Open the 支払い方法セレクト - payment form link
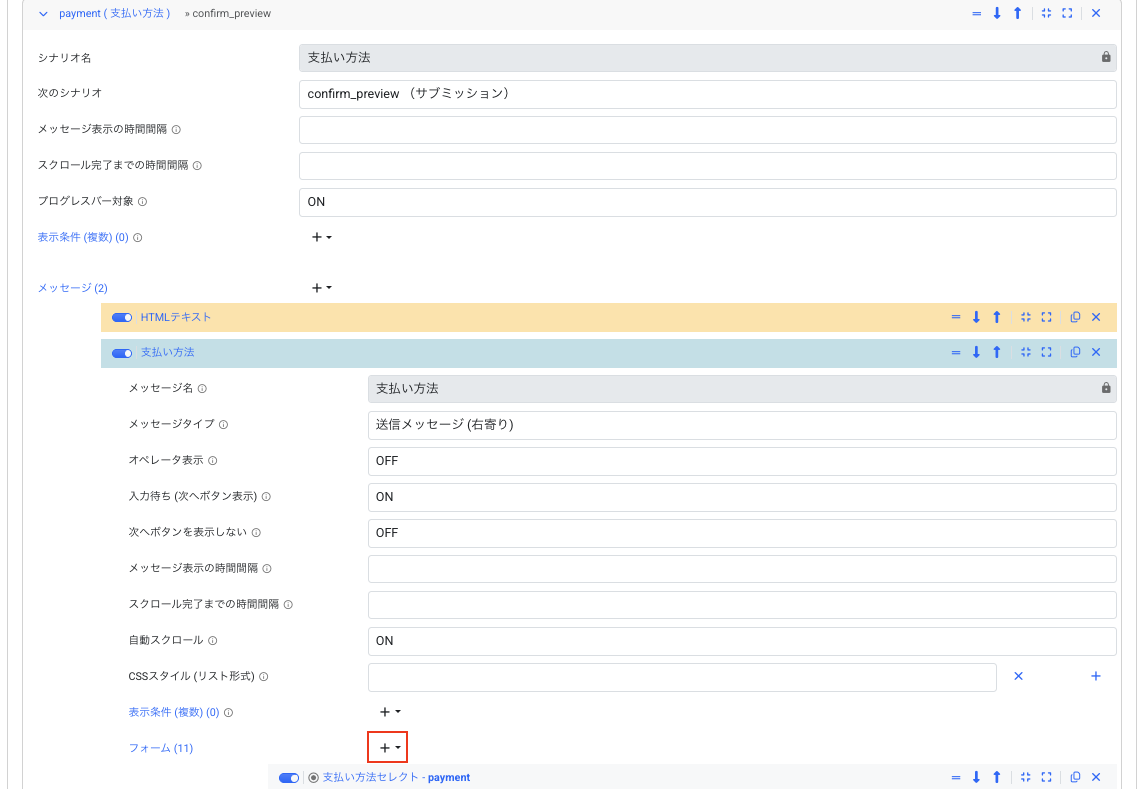This screenshot has height=789, width=1145. click(397, 777)
